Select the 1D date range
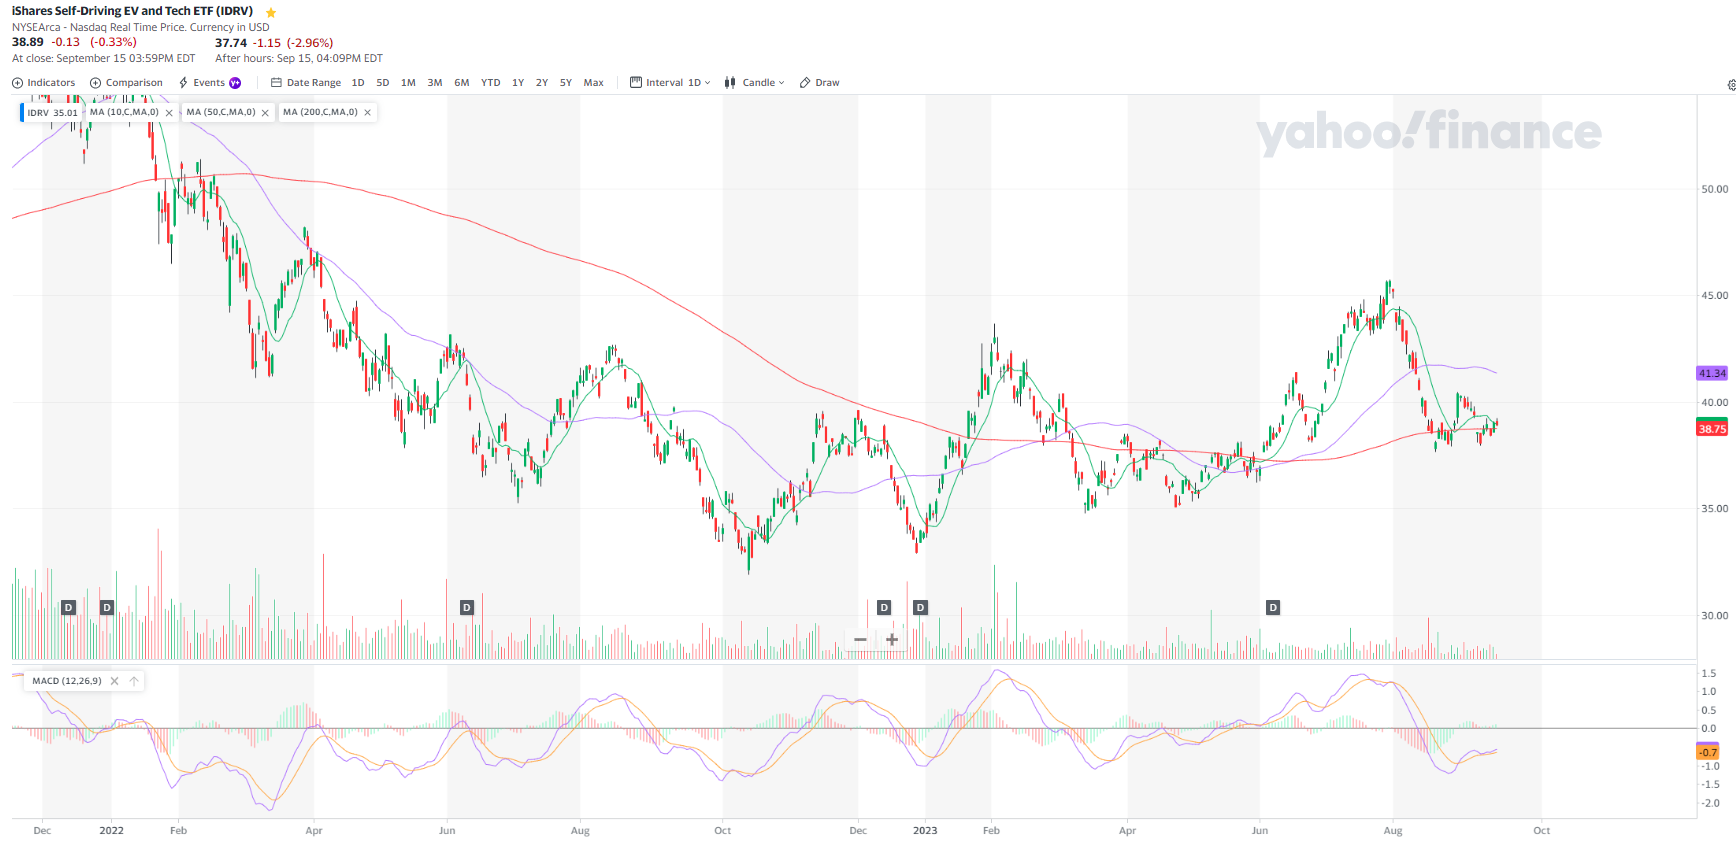1736x841 pixels. tap(358, 83)
